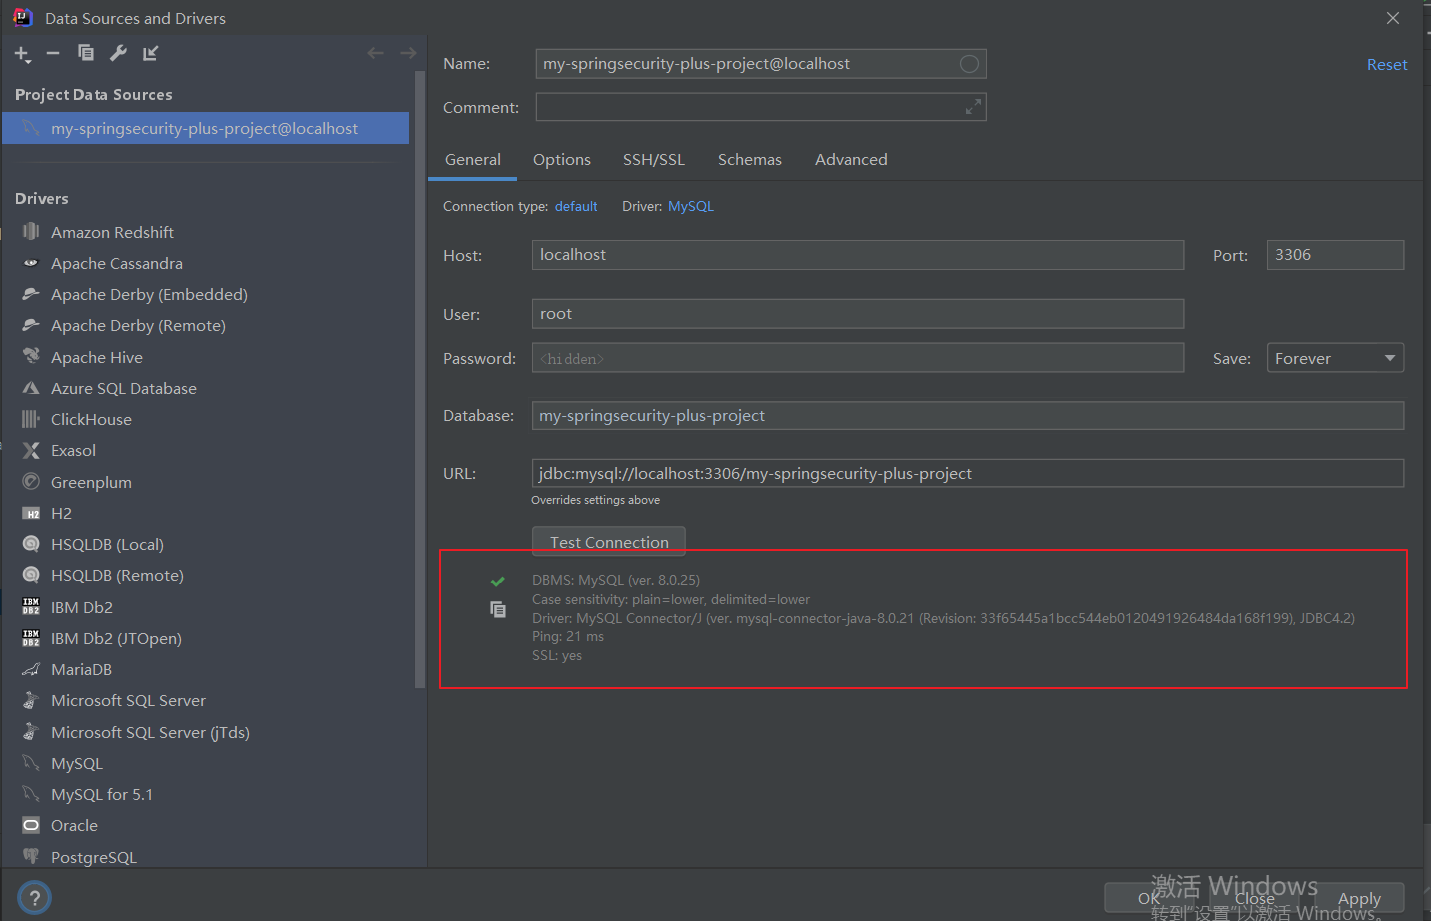Copy connection test result to clipboard
The height and width of the screenshot is (921, 1431).
(x=498, y=609)
